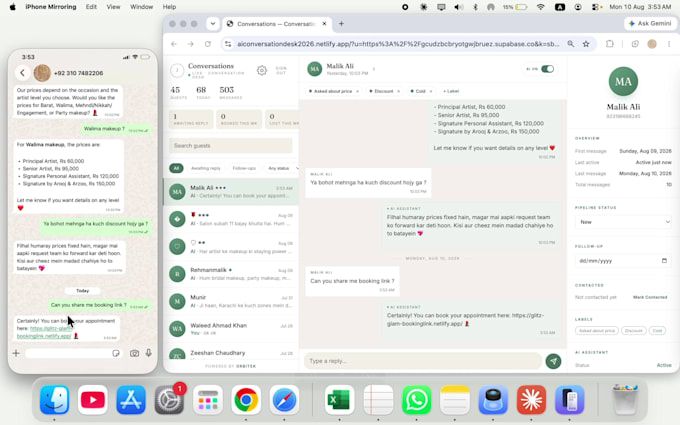Bookmark this page with star icon
This screenshot has width=680, height=425.
pyautogui.click(x=586, y=44)
